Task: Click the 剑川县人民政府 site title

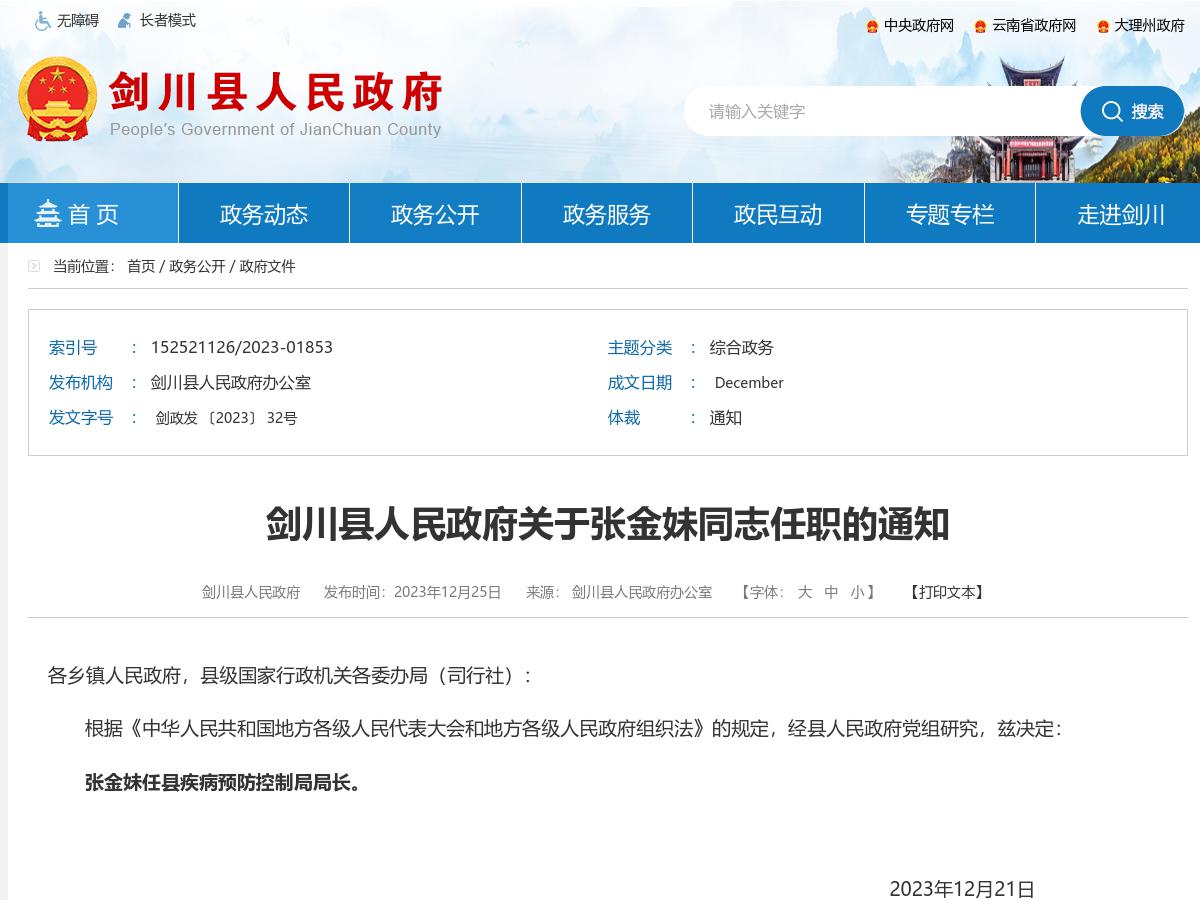Action: coord(276,93)
